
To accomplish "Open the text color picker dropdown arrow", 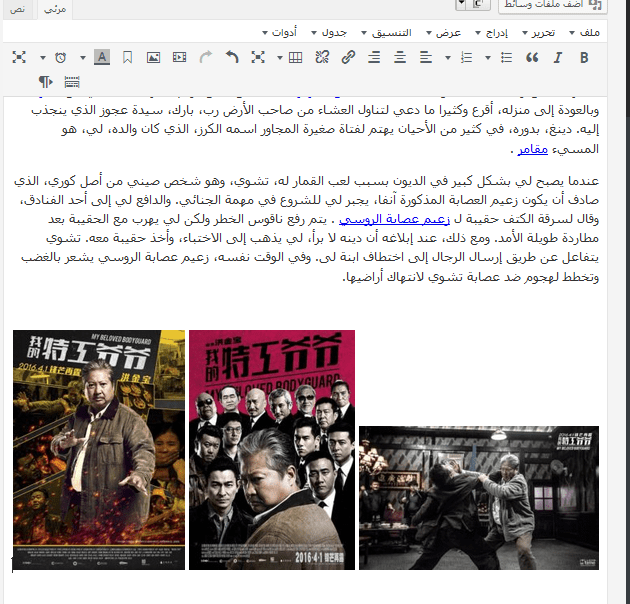I will (83, 58).
